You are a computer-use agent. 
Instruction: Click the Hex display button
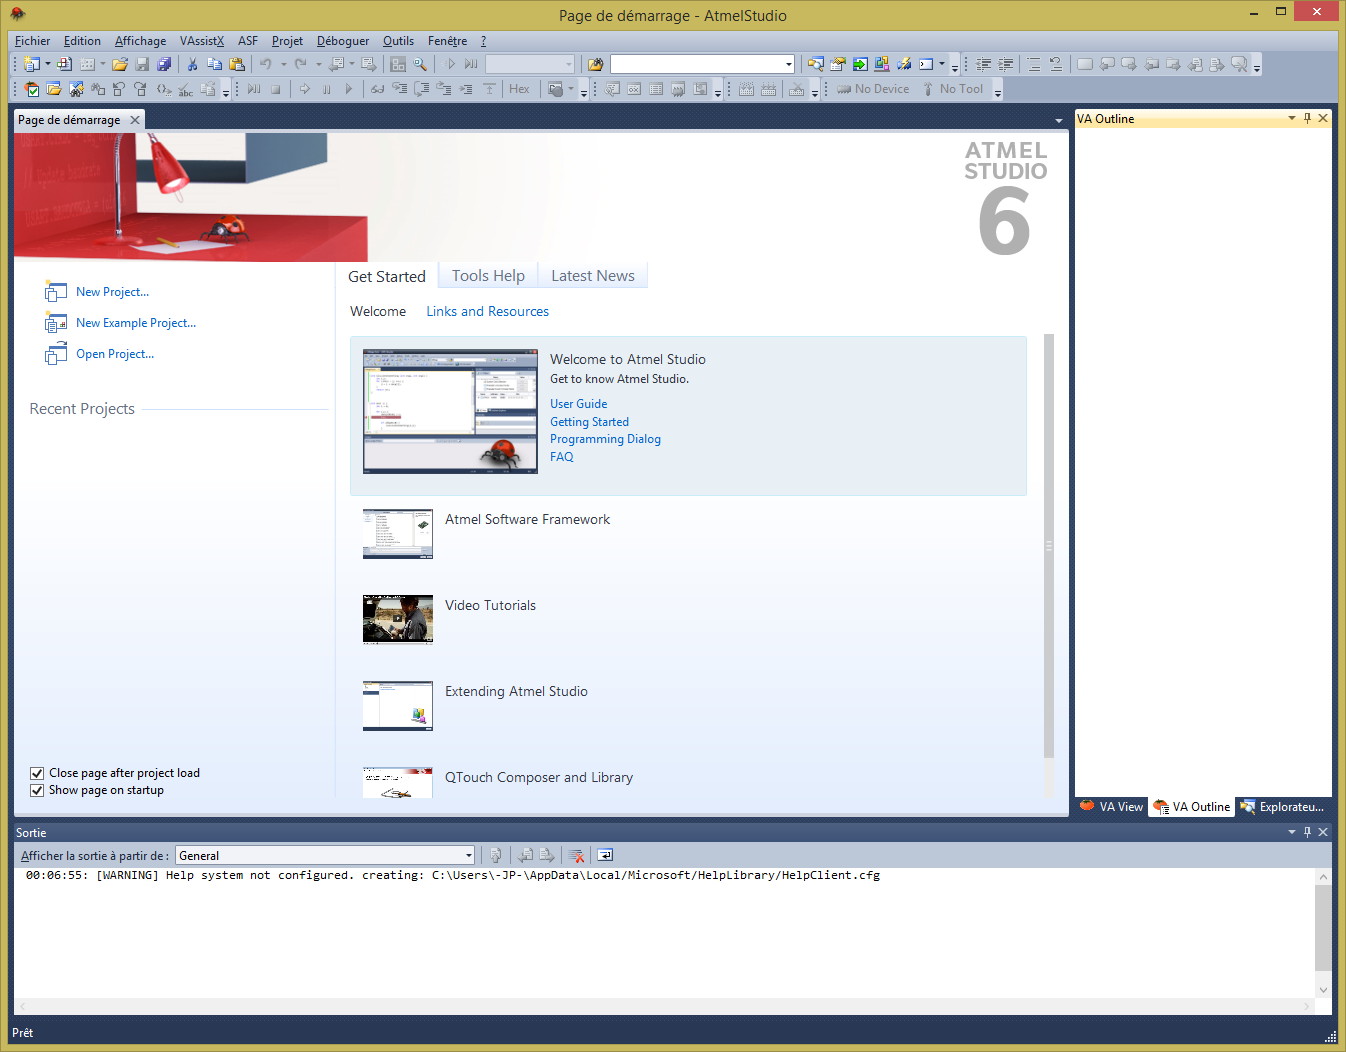pos(519,89)
